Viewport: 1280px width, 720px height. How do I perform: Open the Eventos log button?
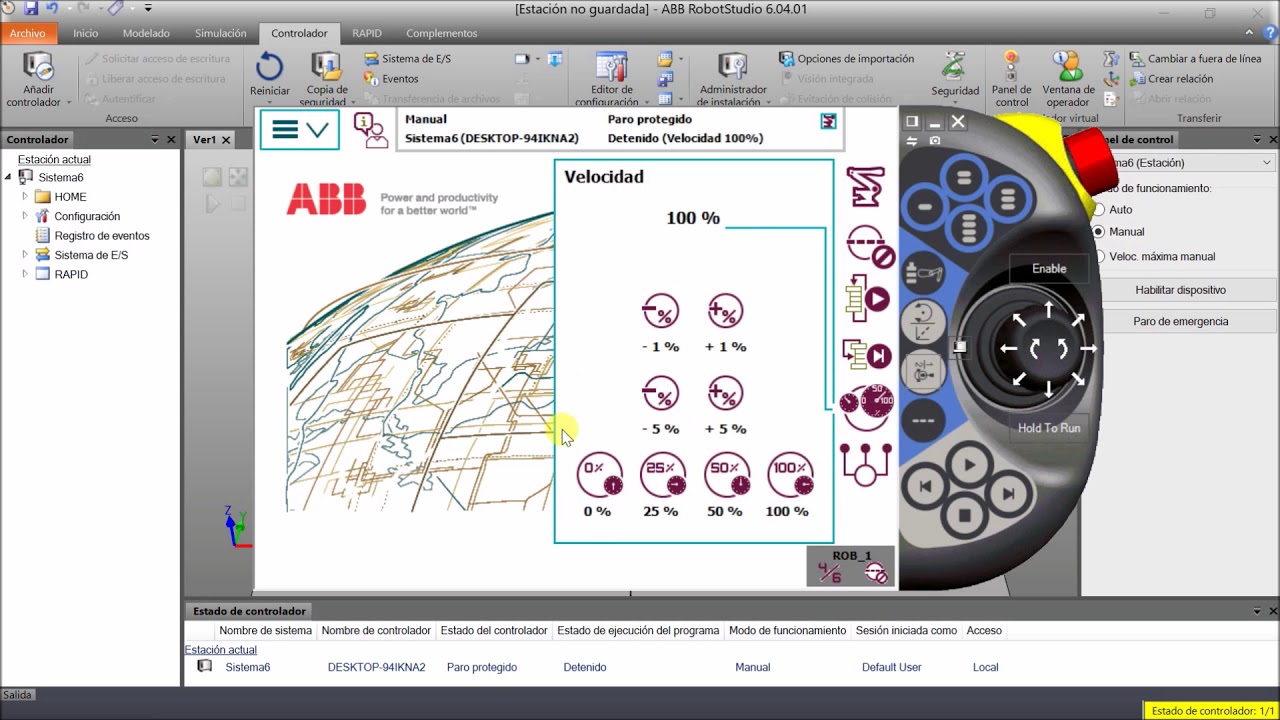[x=391, y=79]
